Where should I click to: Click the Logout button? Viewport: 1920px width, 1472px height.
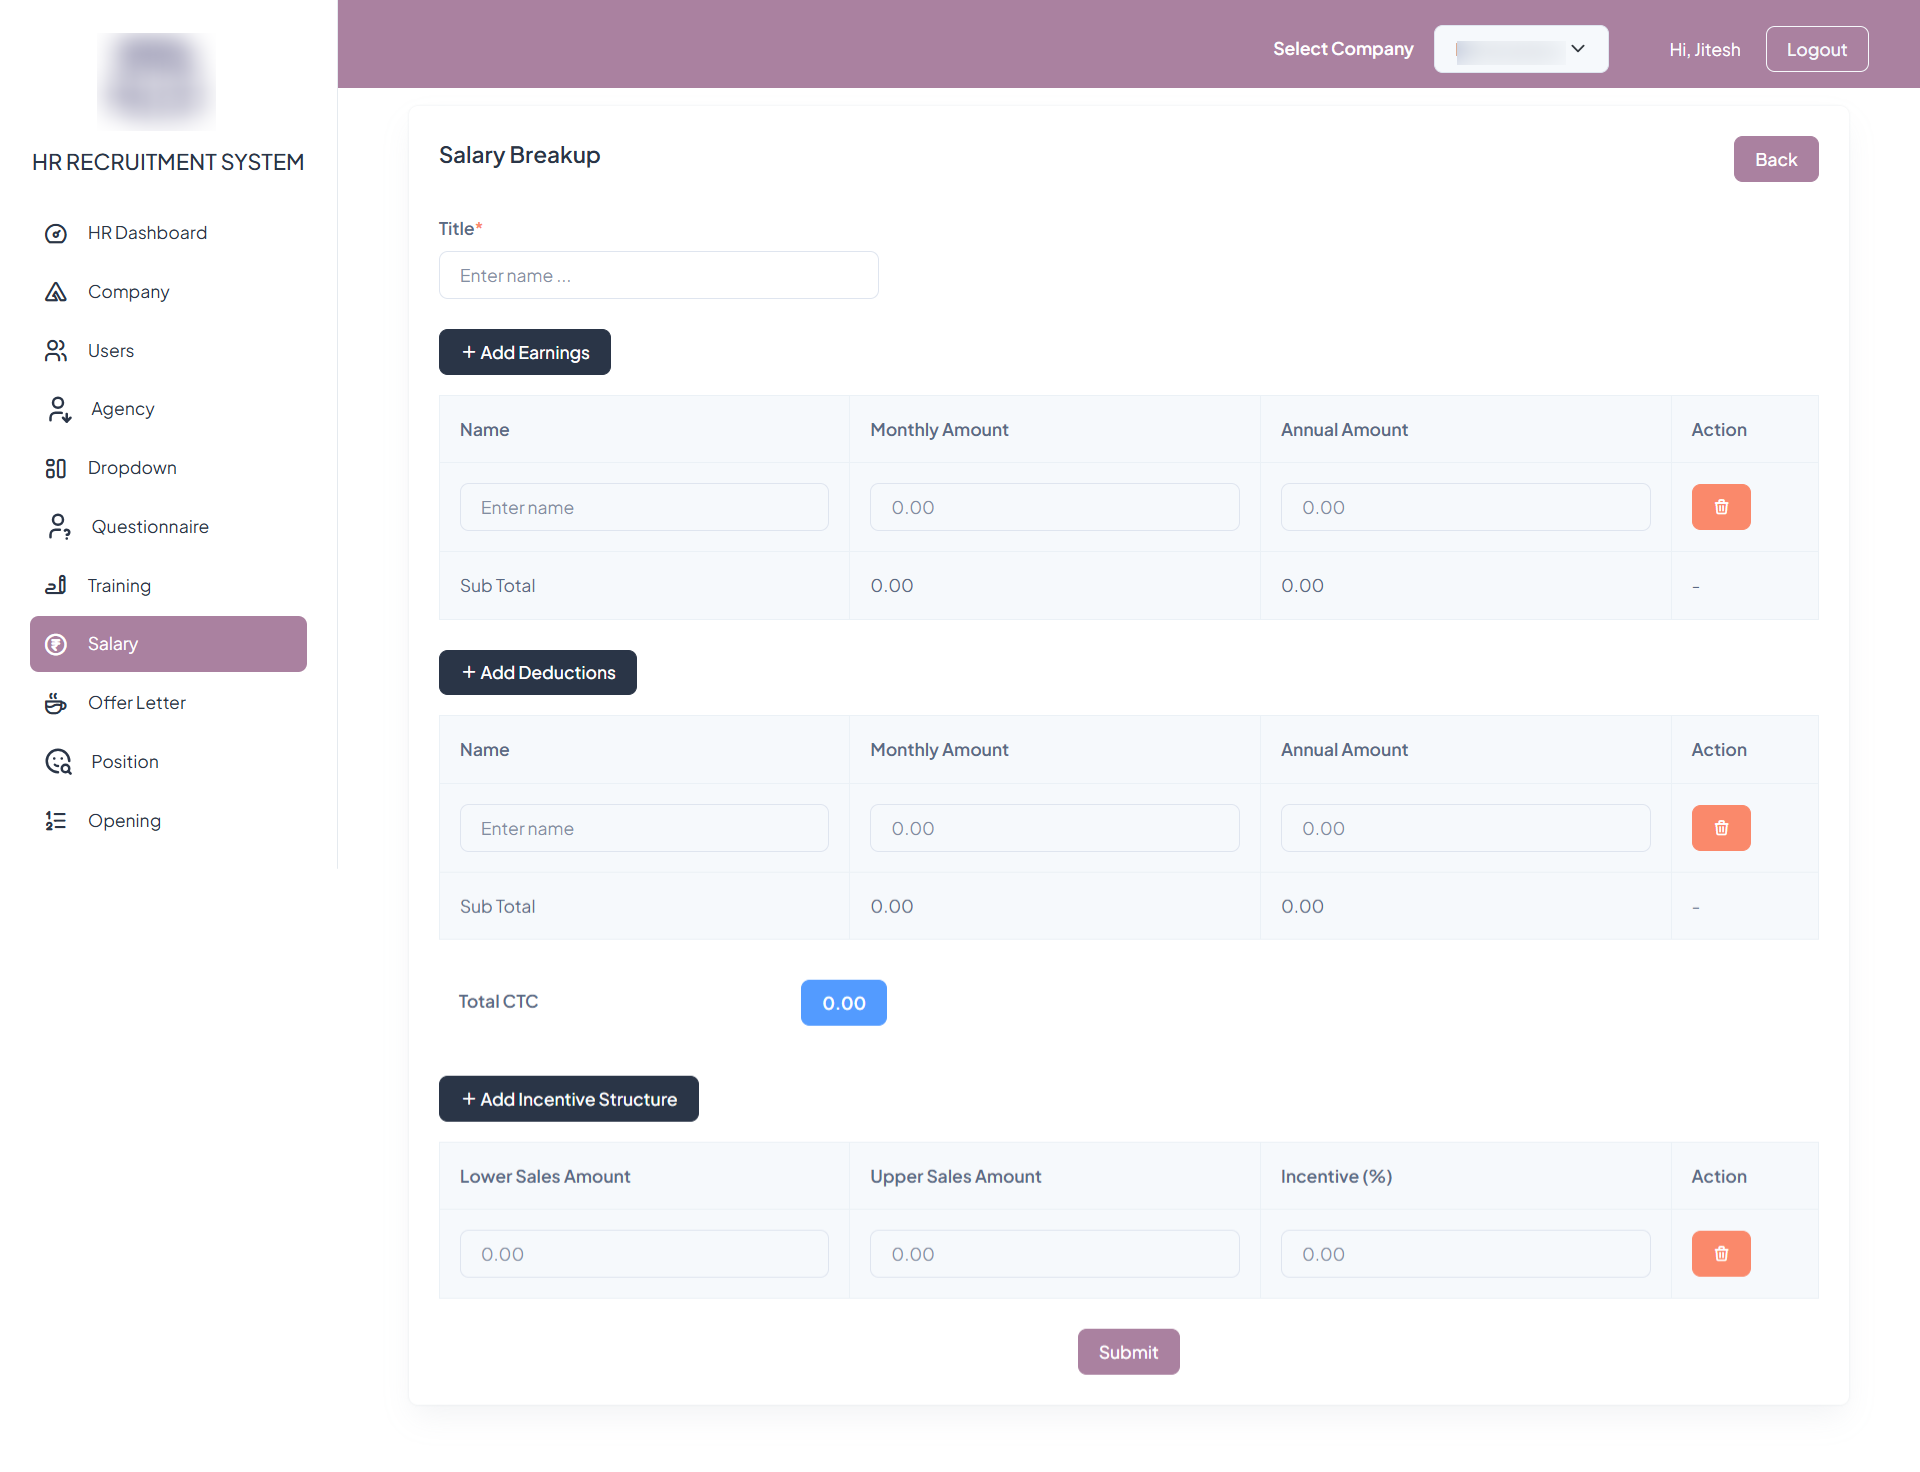tap(1817, 49)
